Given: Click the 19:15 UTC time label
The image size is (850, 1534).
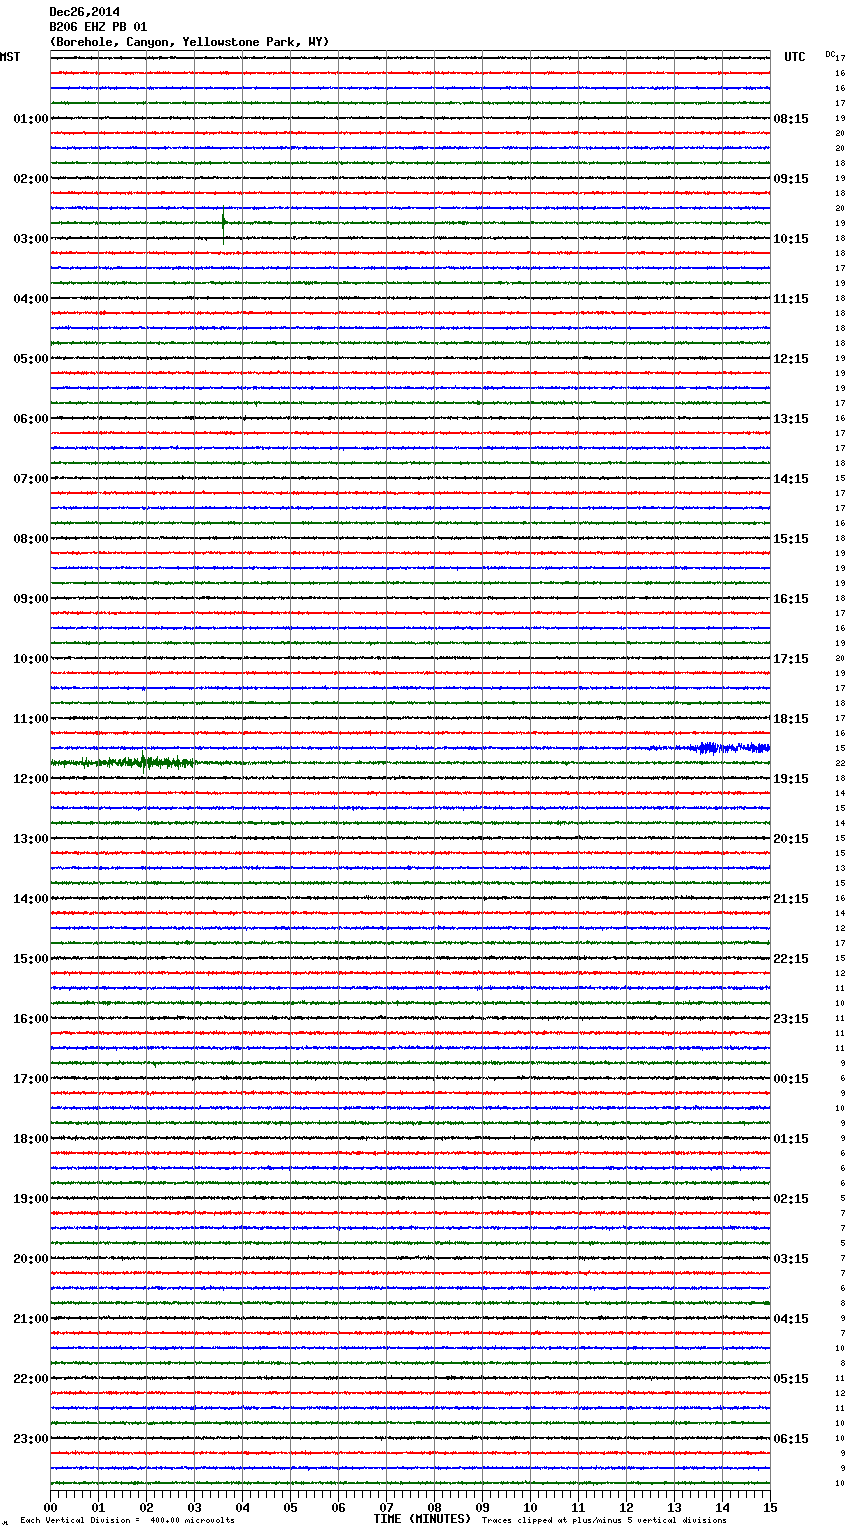Looking at the screenshot, I should click(791, 779).
